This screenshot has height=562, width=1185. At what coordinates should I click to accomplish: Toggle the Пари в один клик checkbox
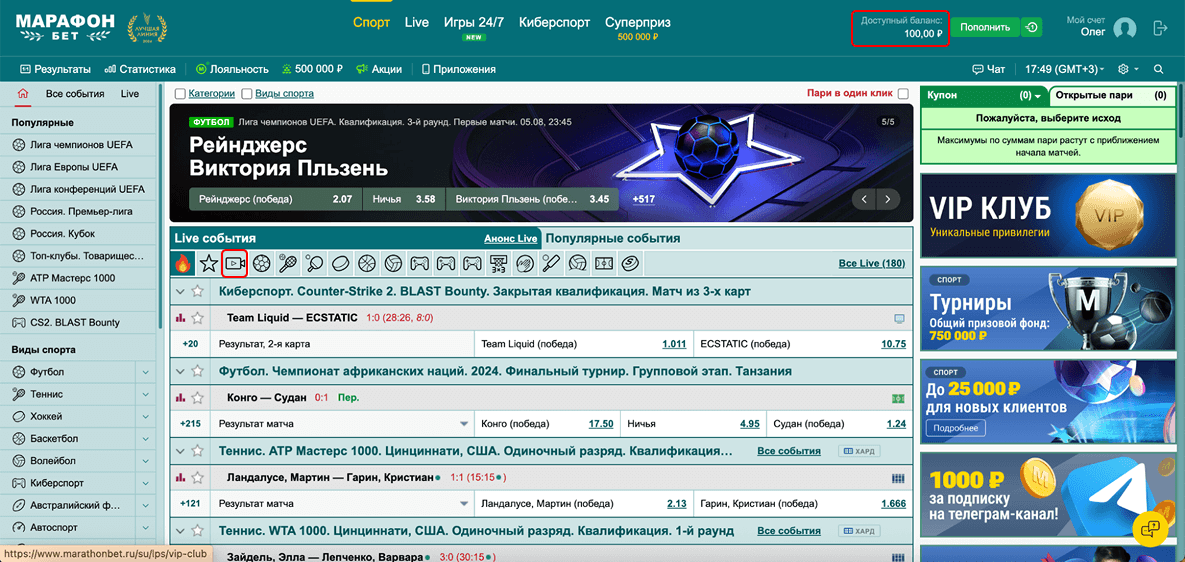(x=903, y=94)
